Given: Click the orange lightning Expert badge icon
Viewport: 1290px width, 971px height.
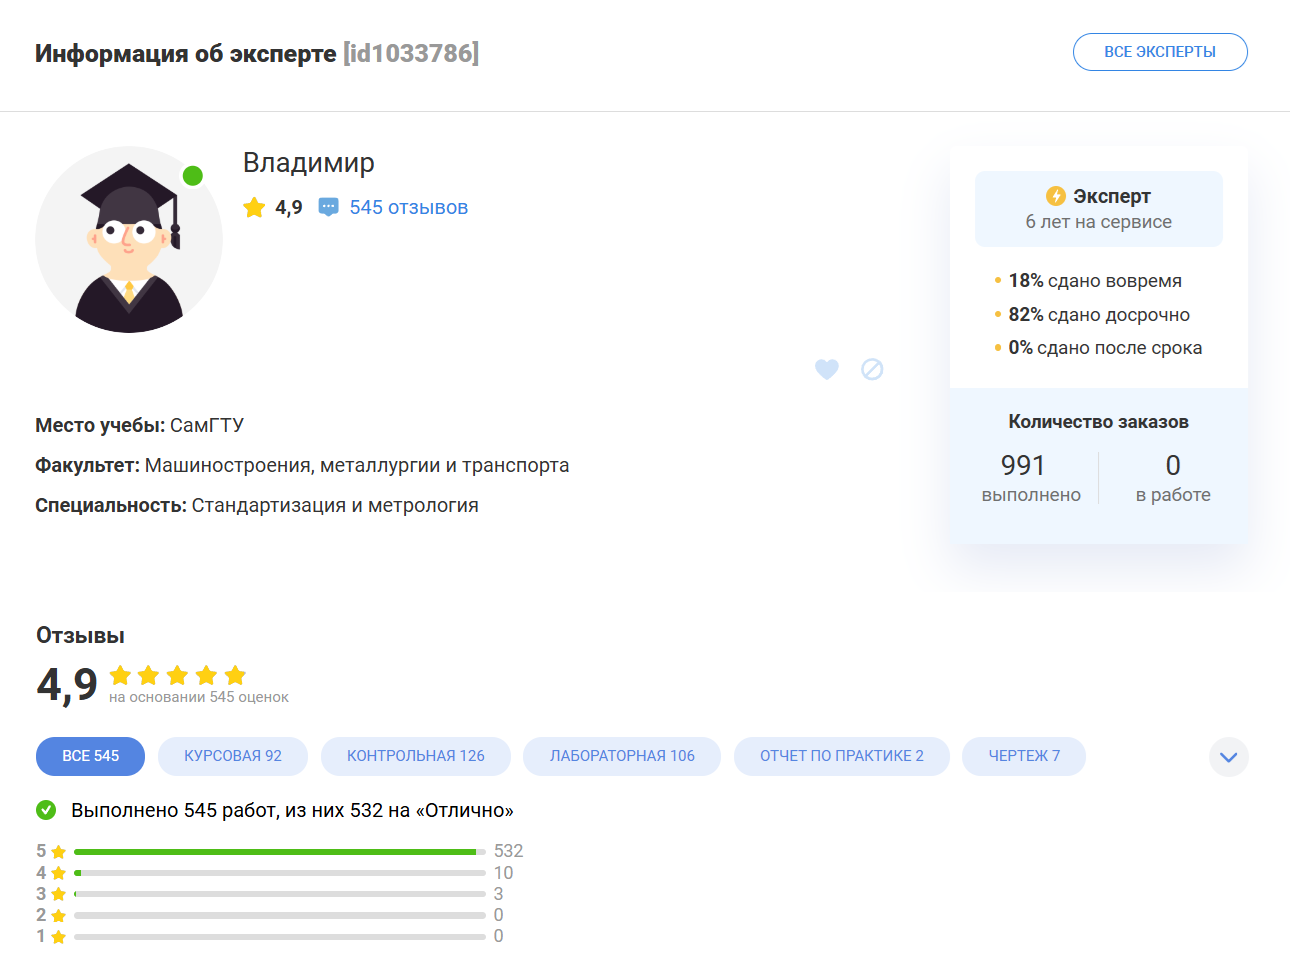Looking at the screenshot, I should tap(1056, 196).
